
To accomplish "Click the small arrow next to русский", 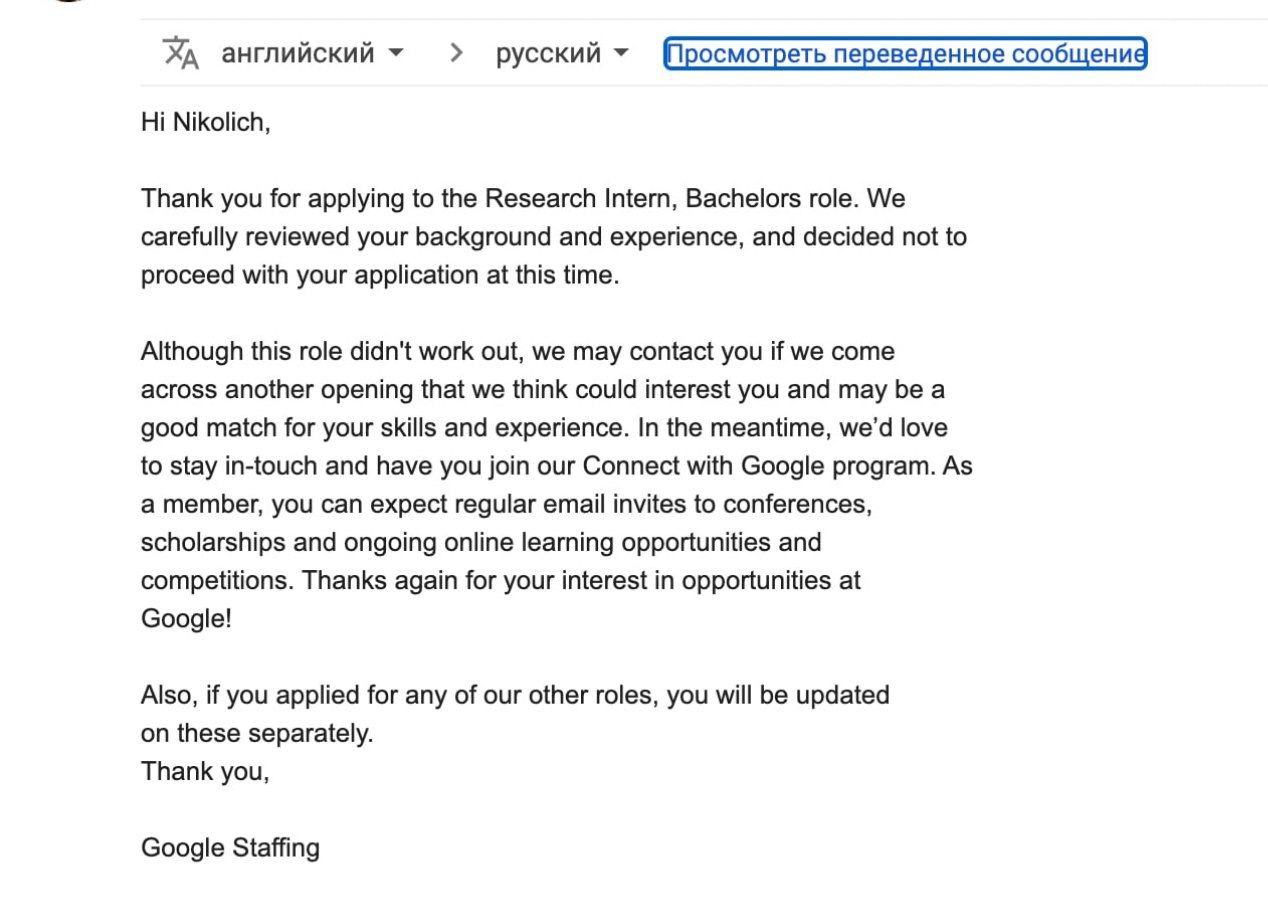I will pyautogui.click(x=621, y=52).
